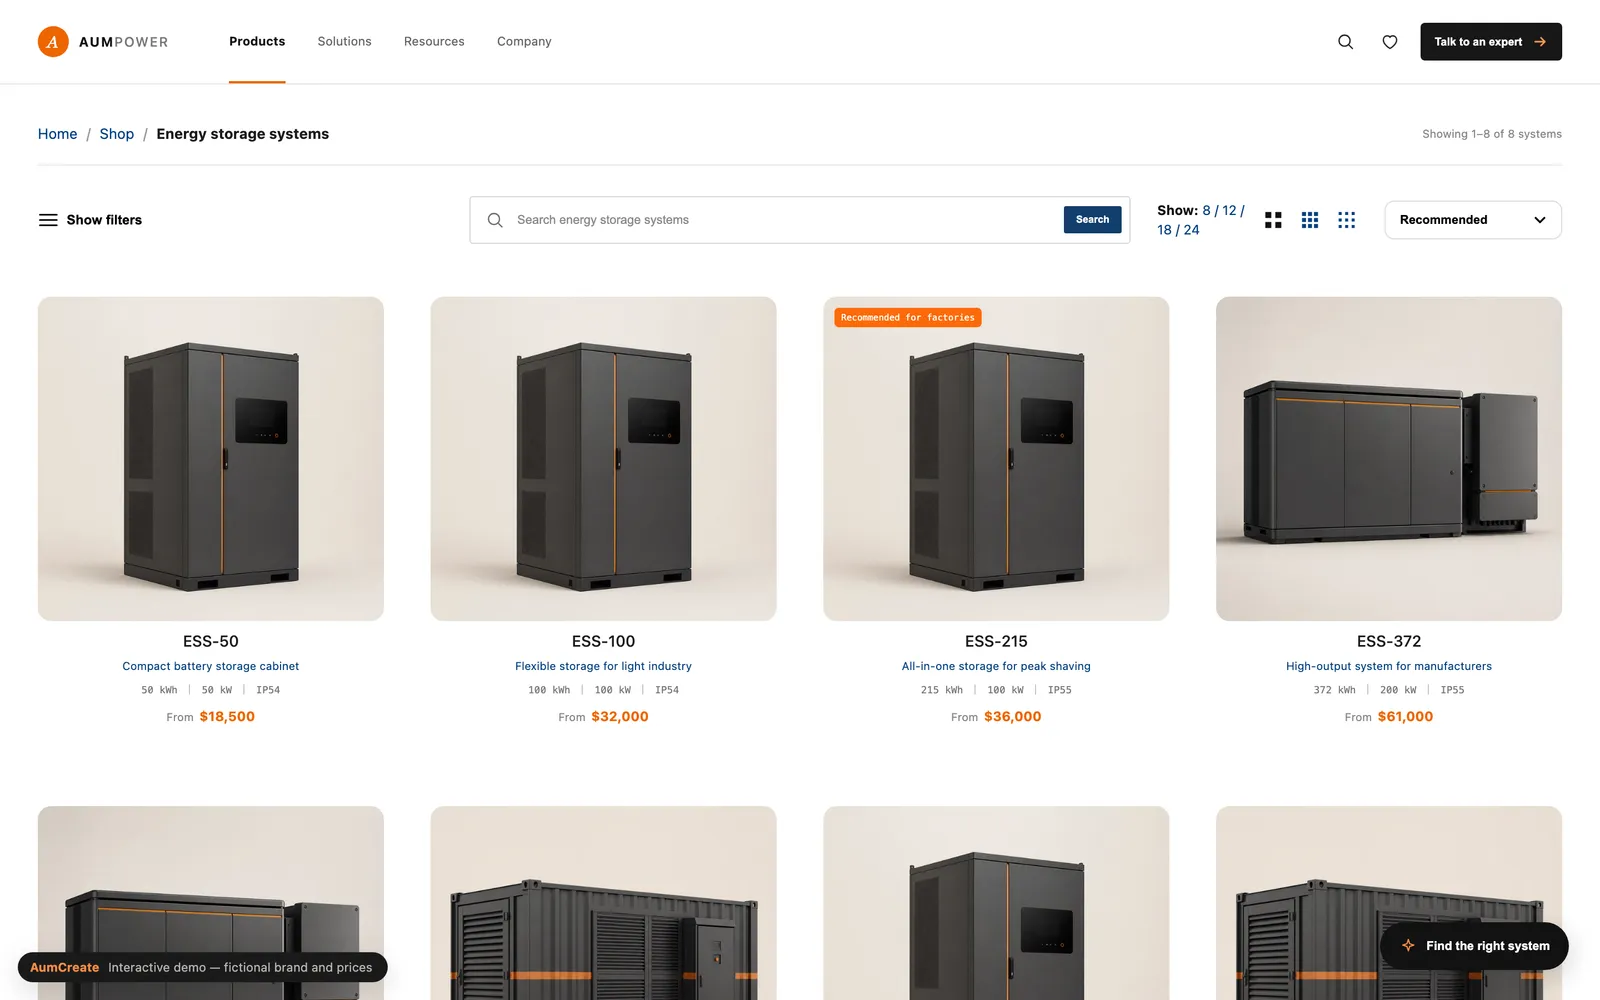Open Flexible storage for light industry link
This screenshot has height=1000, width=1600.
pos(604,666)
